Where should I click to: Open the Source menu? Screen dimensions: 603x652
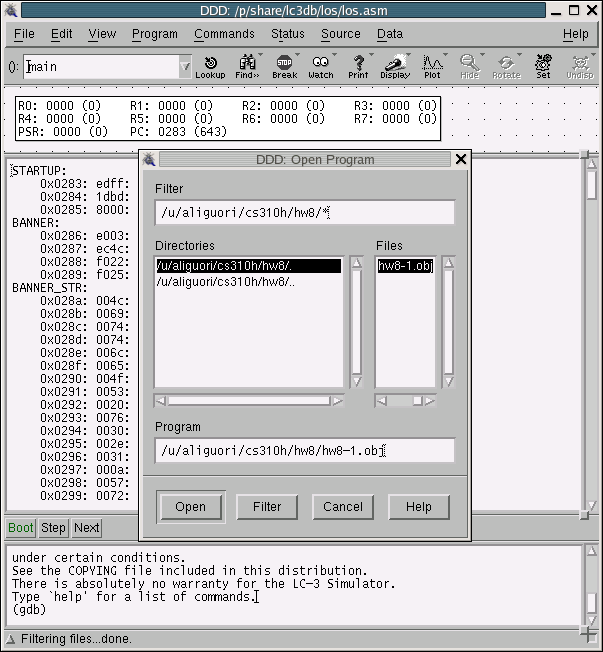point(341,34)
